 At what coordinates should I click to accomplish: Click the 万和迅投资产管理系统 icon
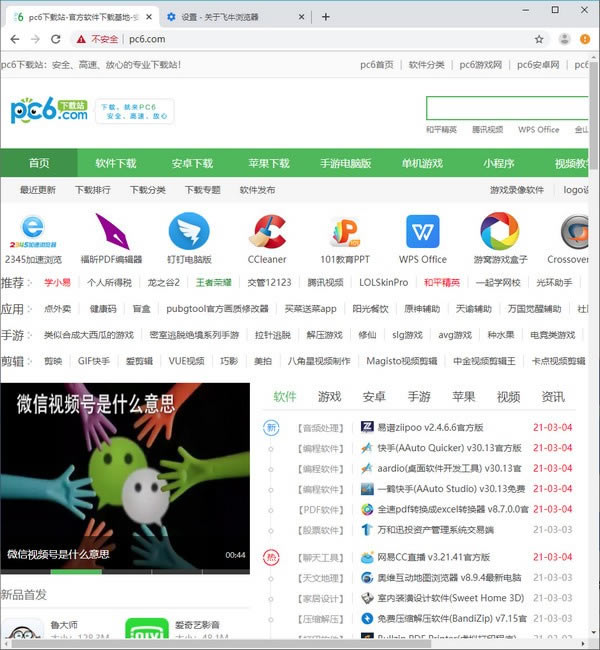point(367,530)
